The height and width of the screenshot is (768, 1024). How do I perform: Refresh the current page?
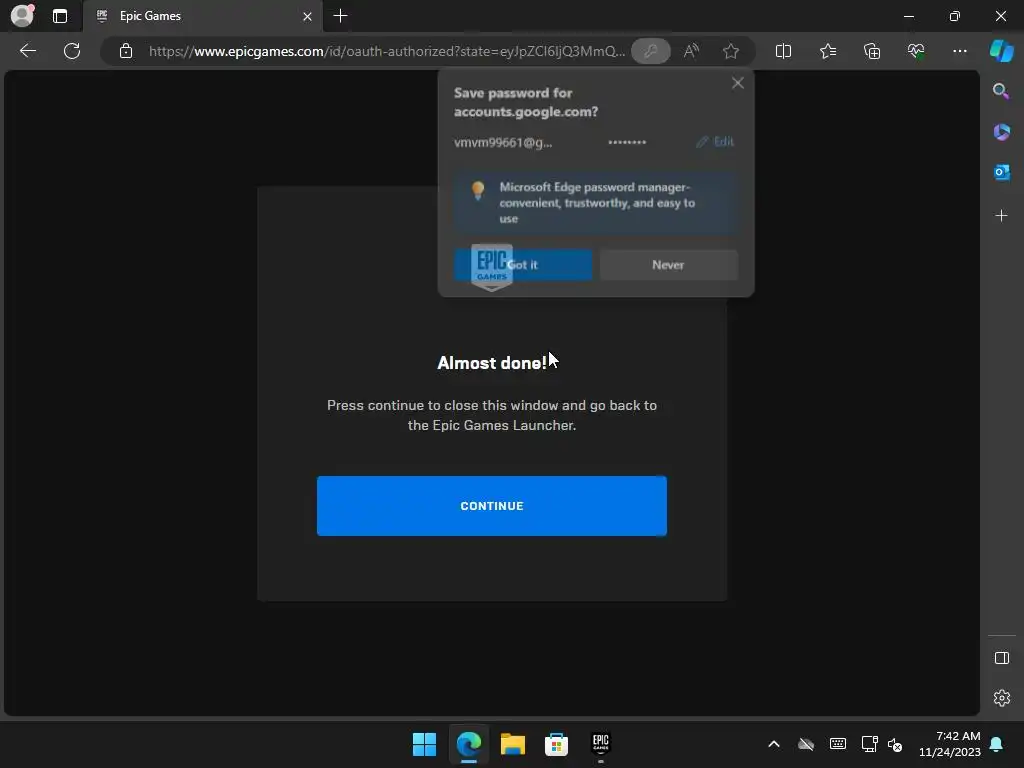click(72, 51)
